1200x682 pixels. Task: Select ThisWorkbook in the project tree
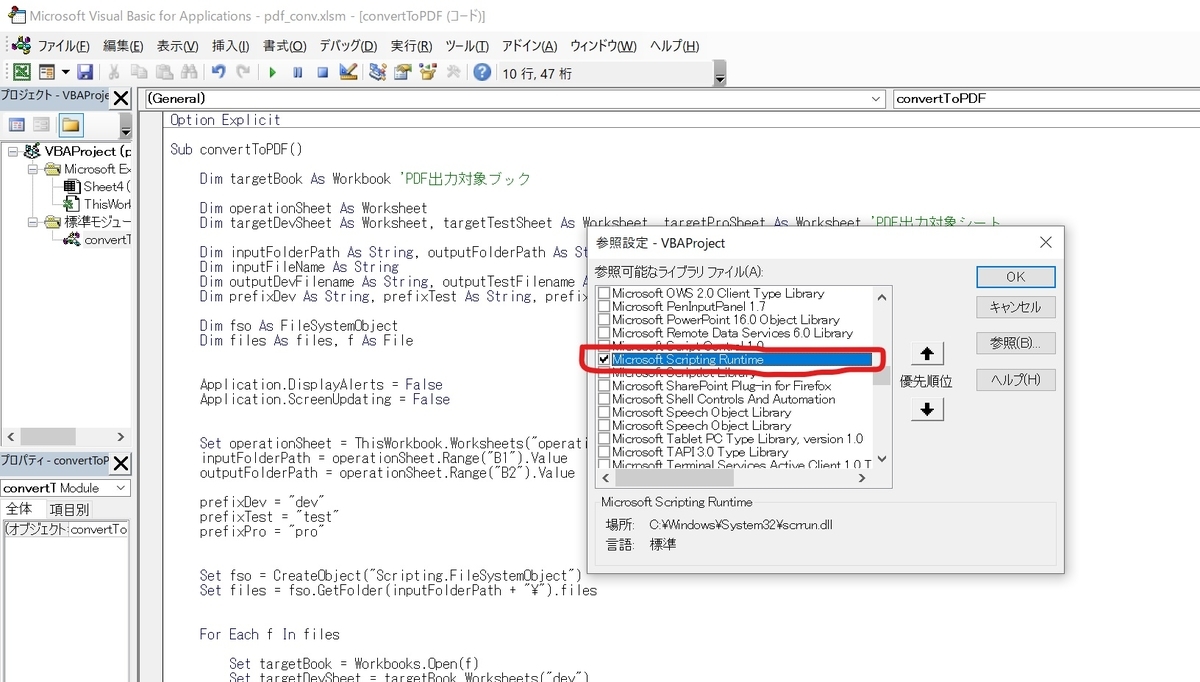99,204
